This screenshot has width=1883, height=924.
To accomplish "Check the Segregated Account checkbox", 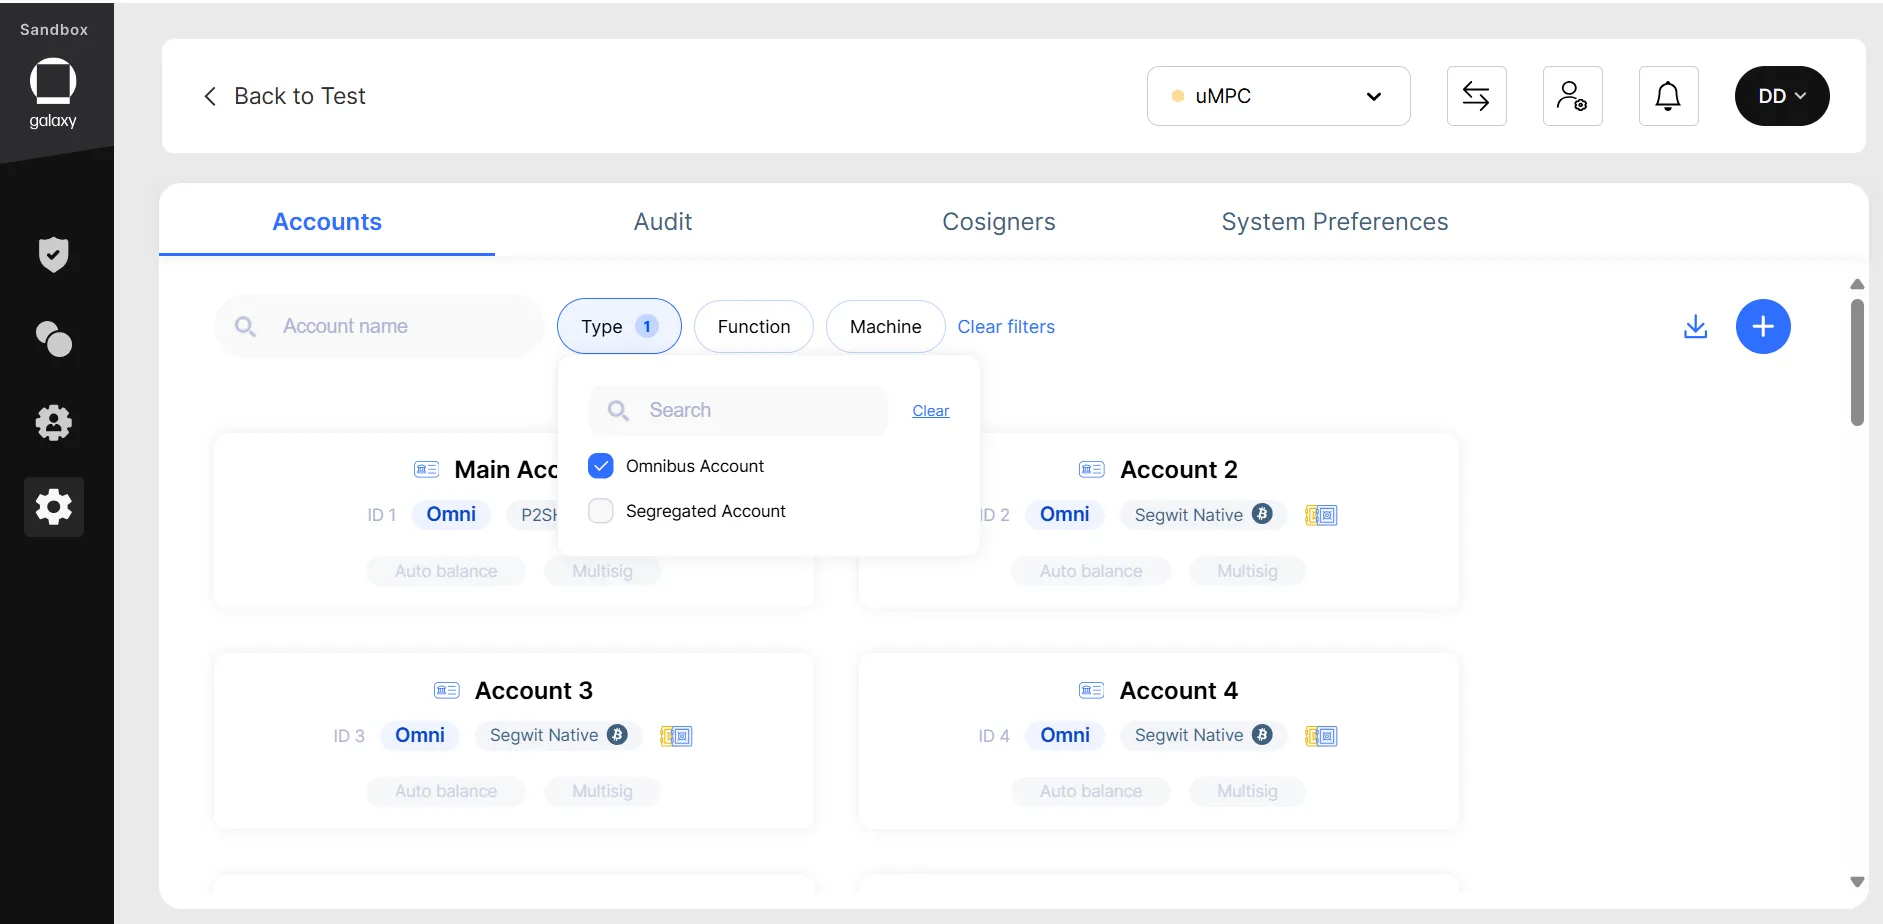I will click(601, 511).
